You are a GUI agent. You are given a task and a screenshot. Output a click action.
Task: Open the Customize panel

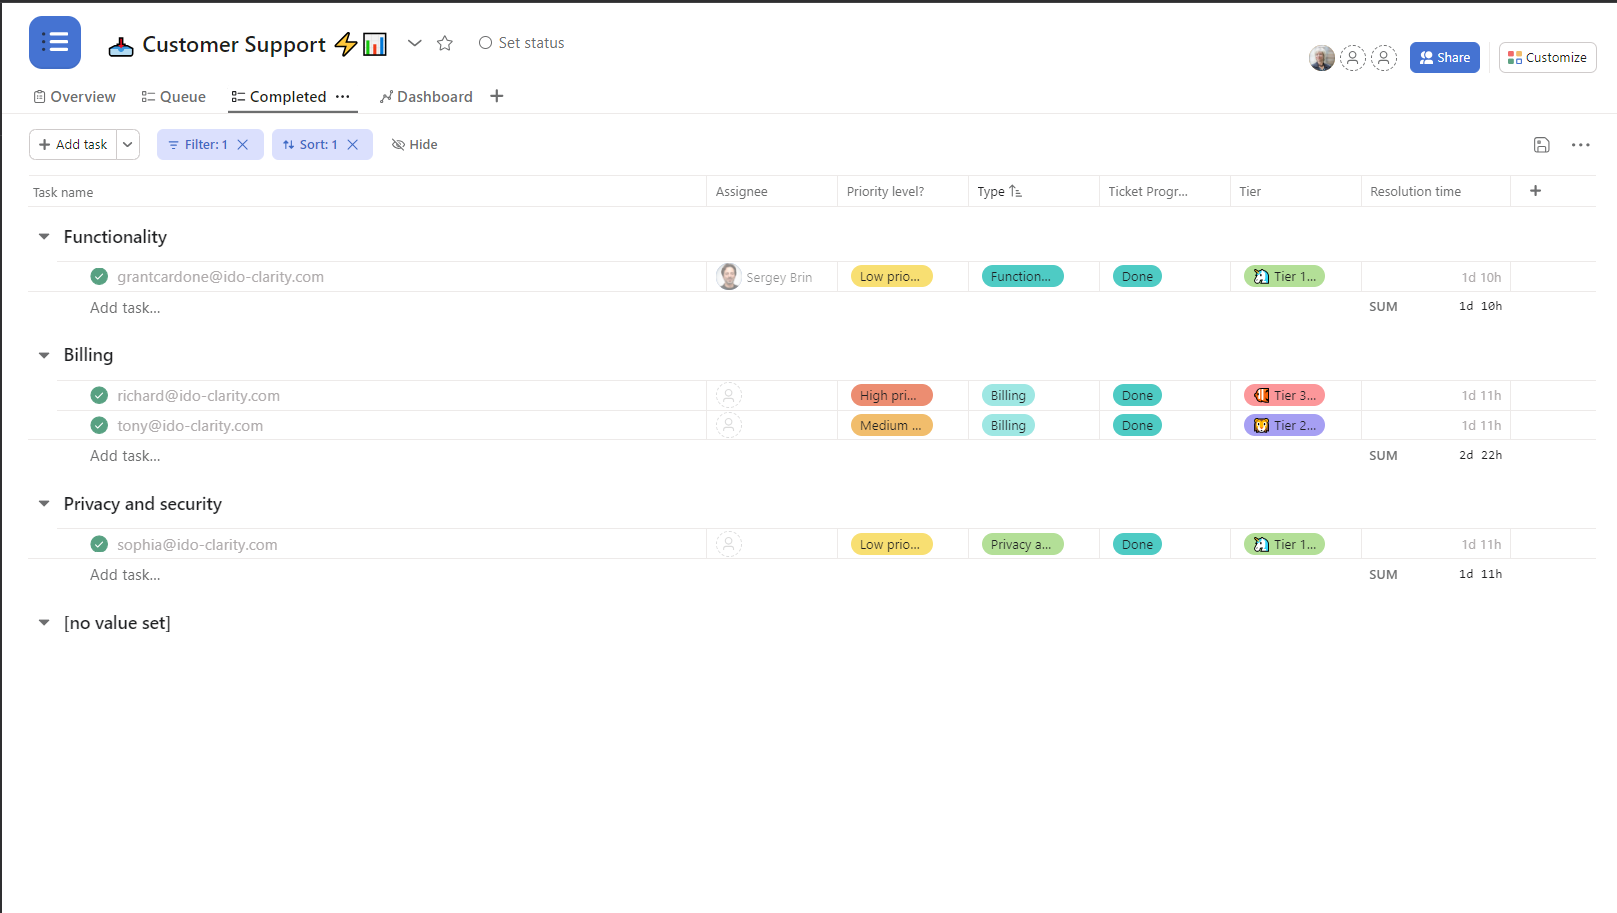(x=1547, y=57)
